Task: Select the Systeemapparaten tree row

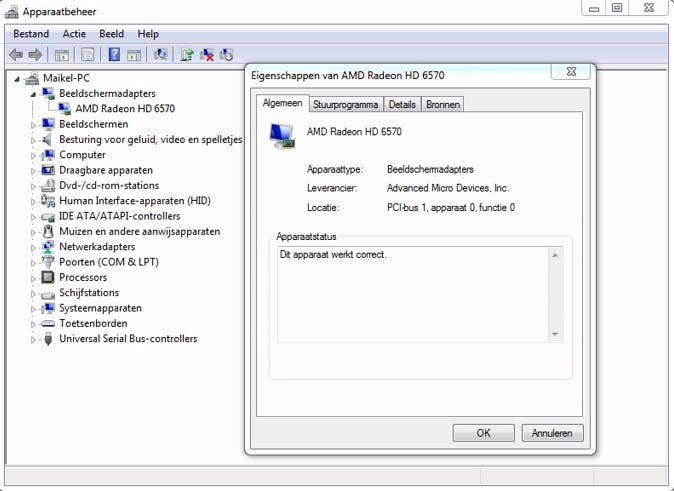Action: coord(100,308)
